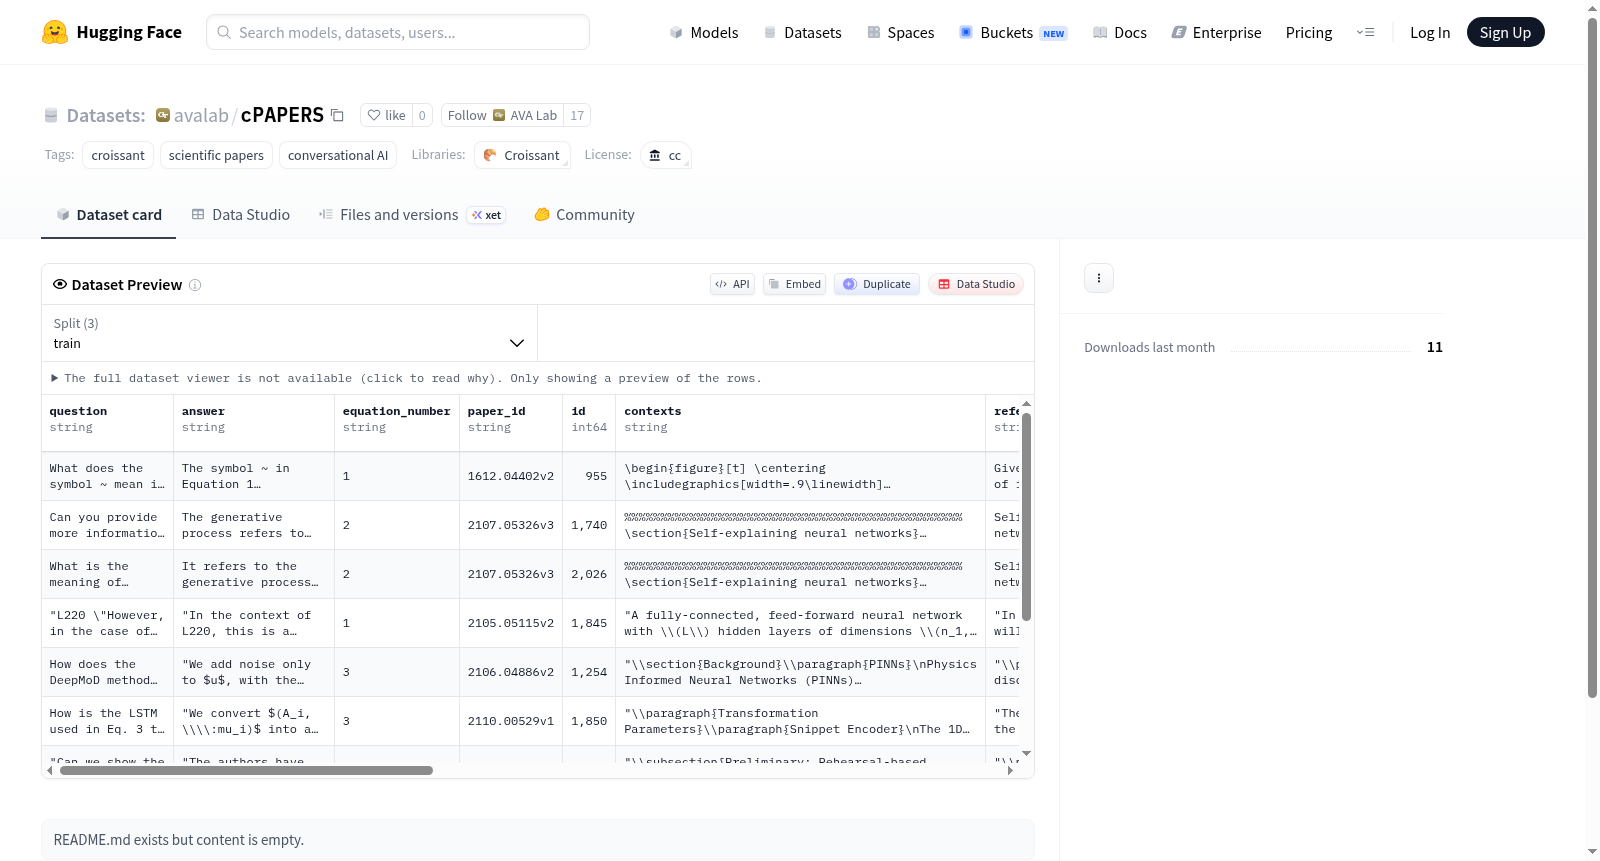The height and width of the screenshot is (861, 1600).
Task: Select the conversational AI tag
Action: 338,155
